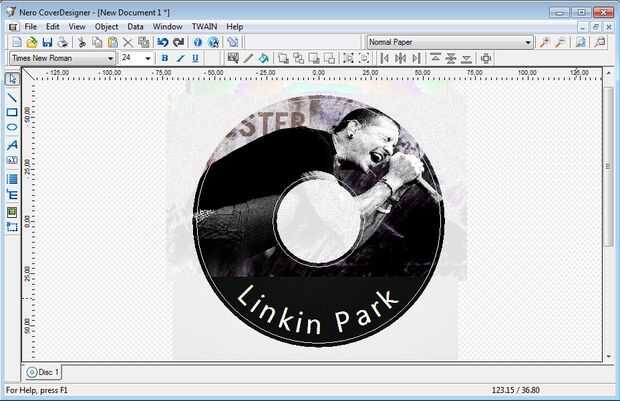This screenshot has height=401, width=620.
Task: Pick the Ellipse tool
Action: coord(12,127)
